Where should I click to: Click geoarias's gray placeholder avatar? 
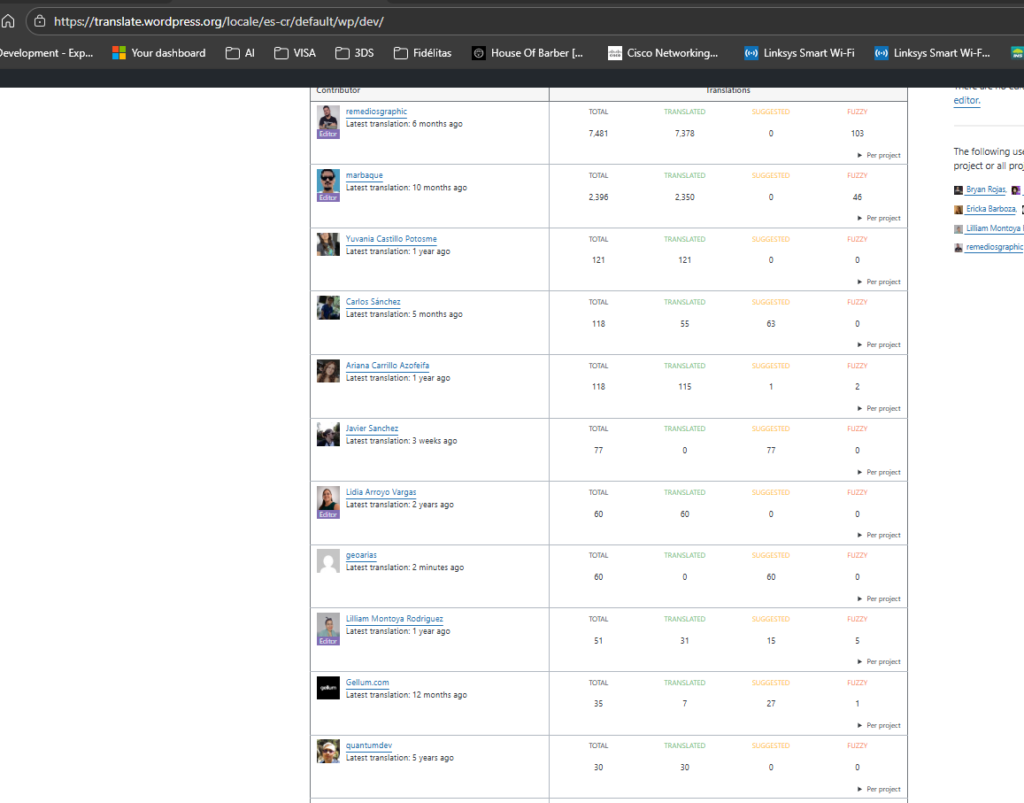(328, 561)
